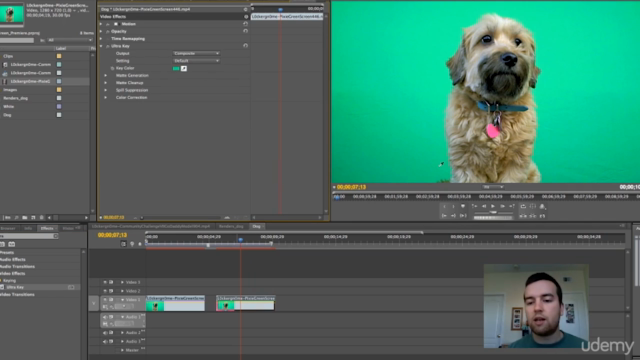
Task: Expand the Time Remapping properties
Action: coord(101,39)
